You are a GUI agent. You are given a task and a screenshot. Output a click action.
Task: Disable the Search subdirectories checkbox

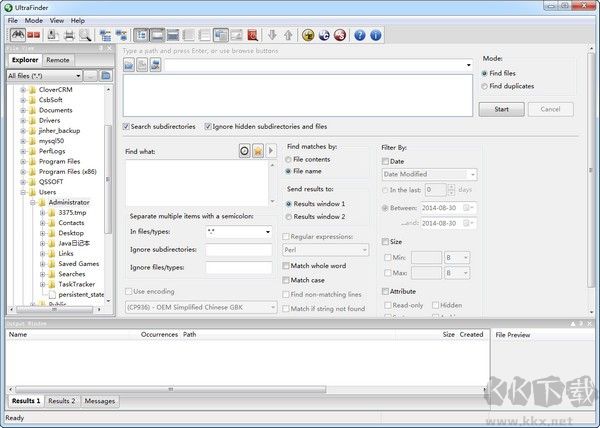coord(127,127)
